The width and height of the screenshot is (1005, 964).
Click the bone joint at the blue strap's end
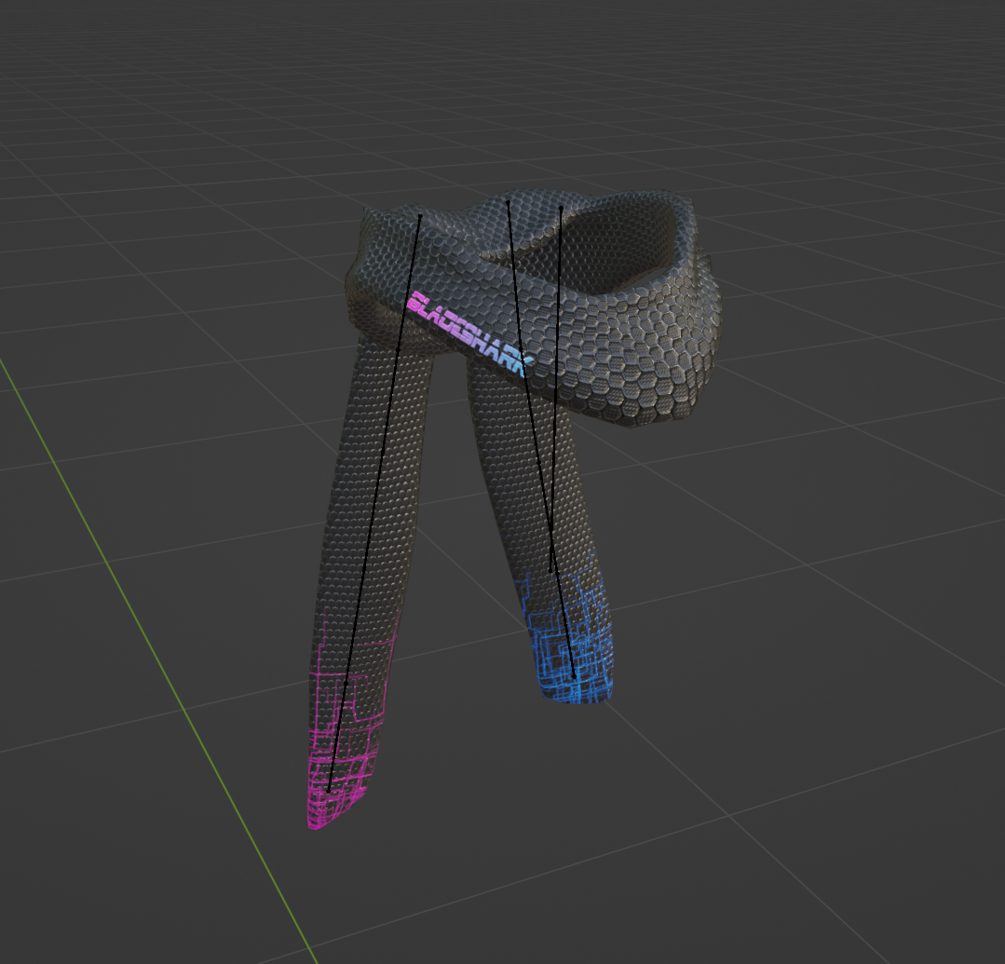[574, 676]
